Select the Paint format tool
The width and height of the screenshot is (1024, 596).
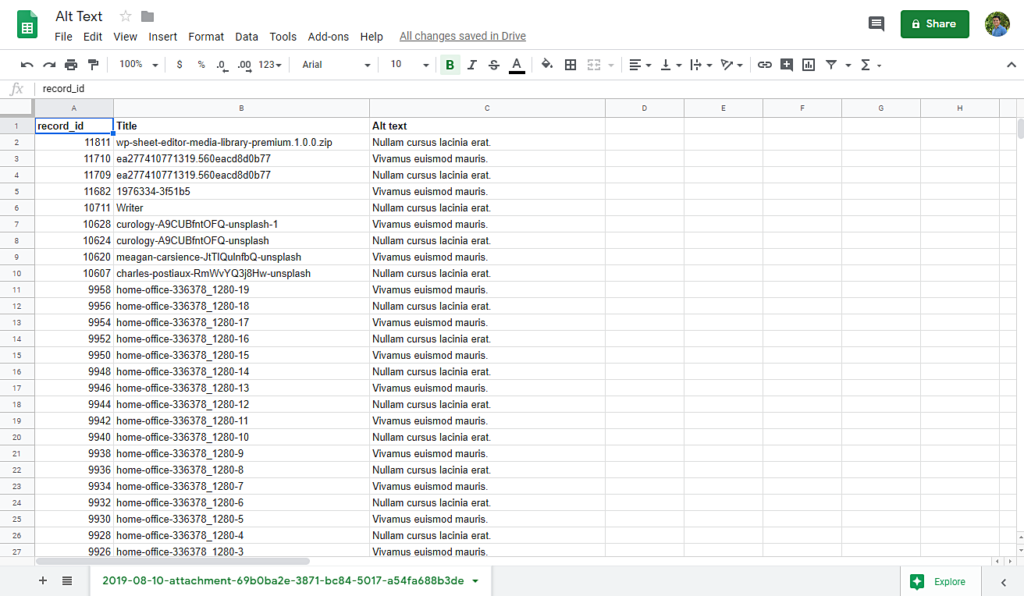click(x=94, y=65)
